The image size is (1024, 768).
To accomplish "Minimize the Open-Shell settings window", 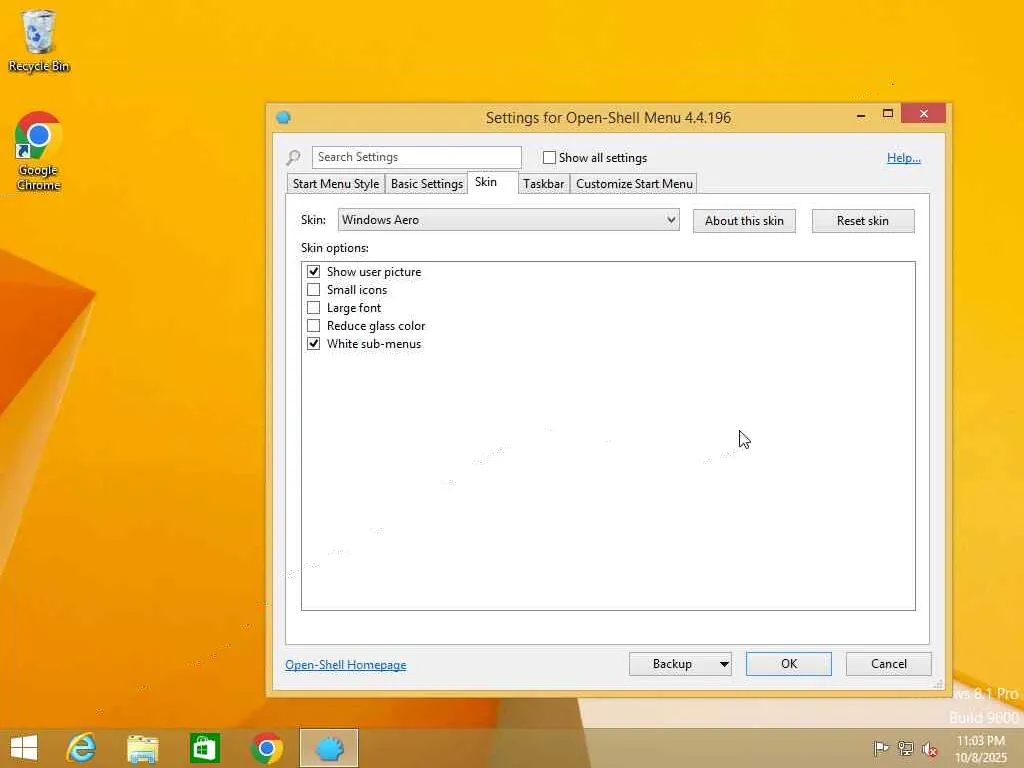I will pyautogui.click(x=861, y=115).
